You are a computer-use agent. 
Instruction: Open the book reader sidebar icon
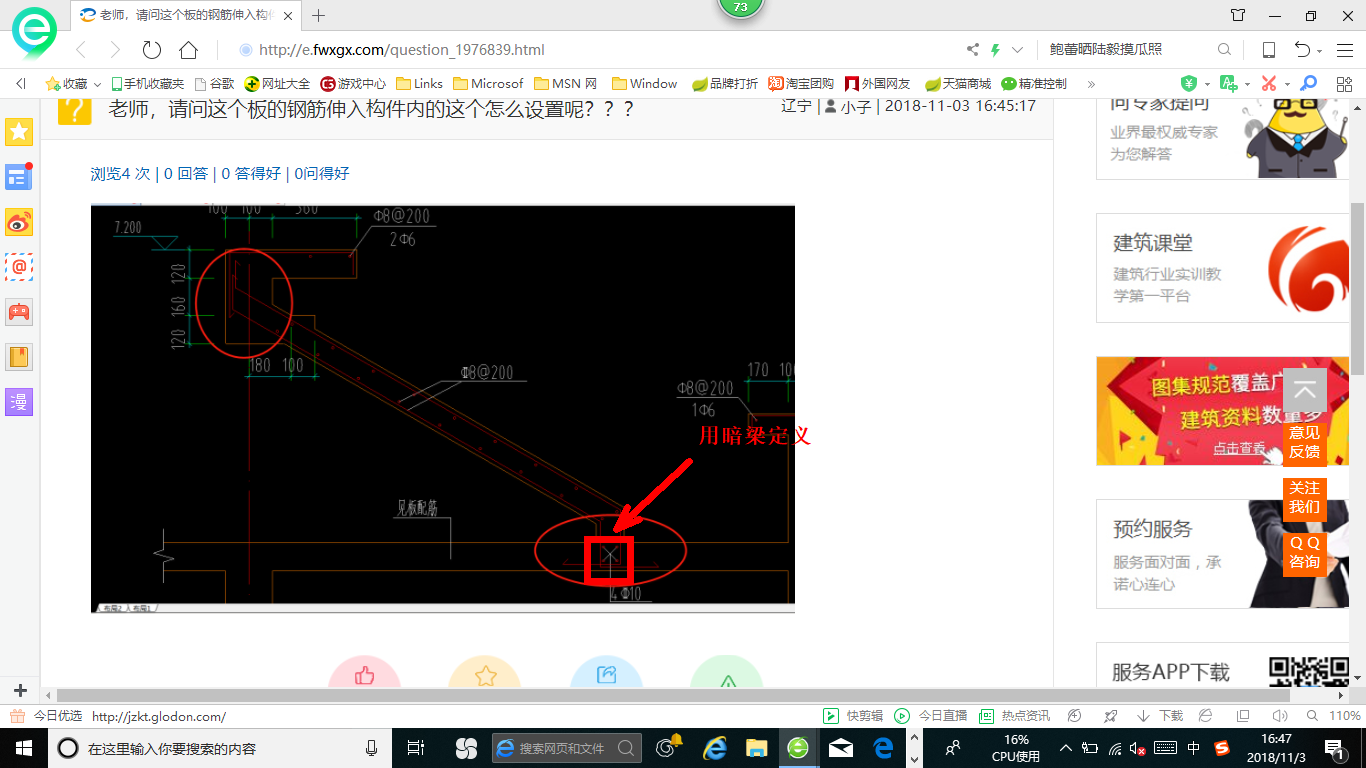pos(19,357)
